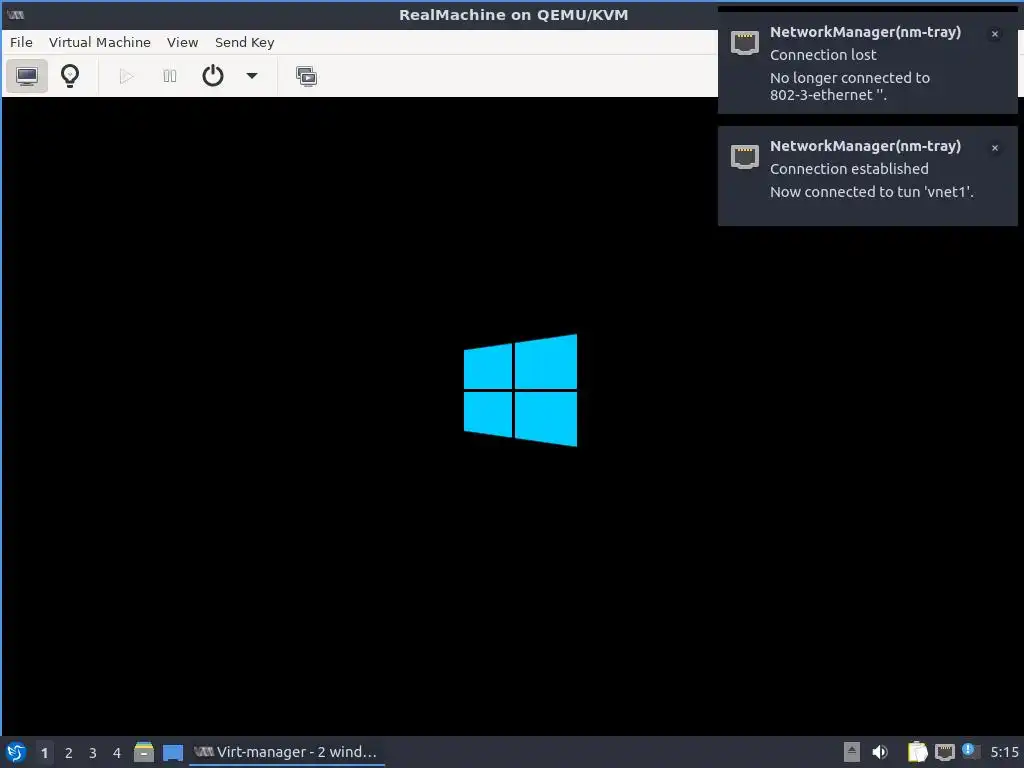Click the 5:15 panel clock
1024x768 pixels.
(x=1004, y=752)
